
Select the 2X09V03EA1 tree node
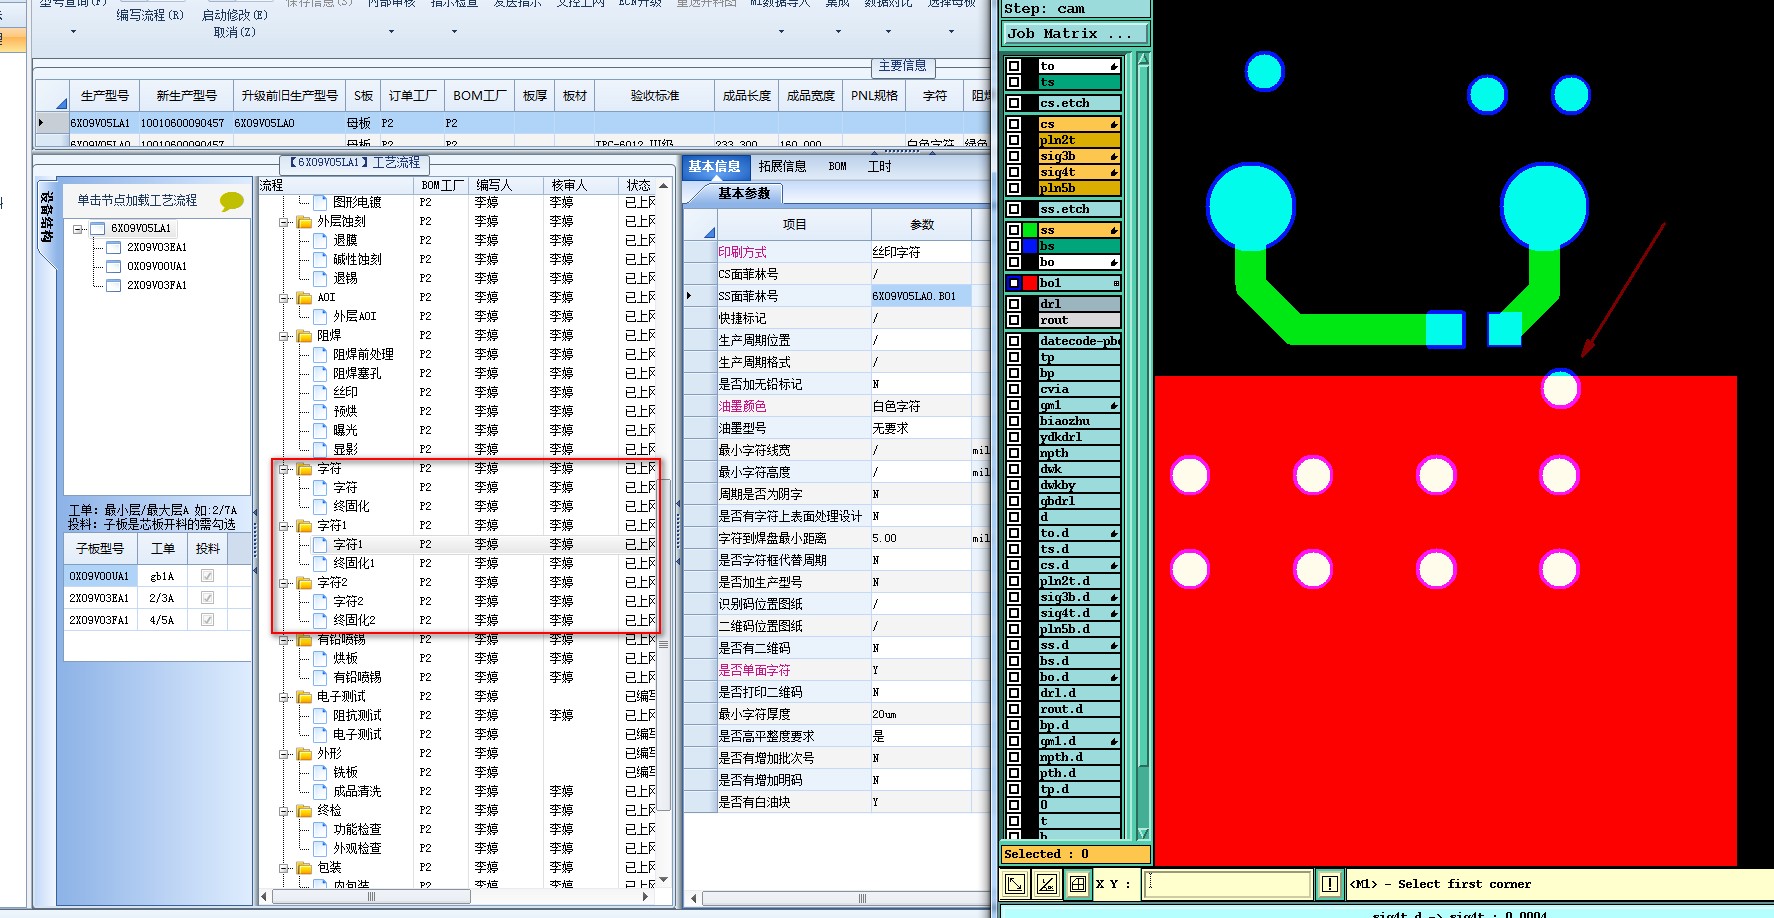point(156,247)
